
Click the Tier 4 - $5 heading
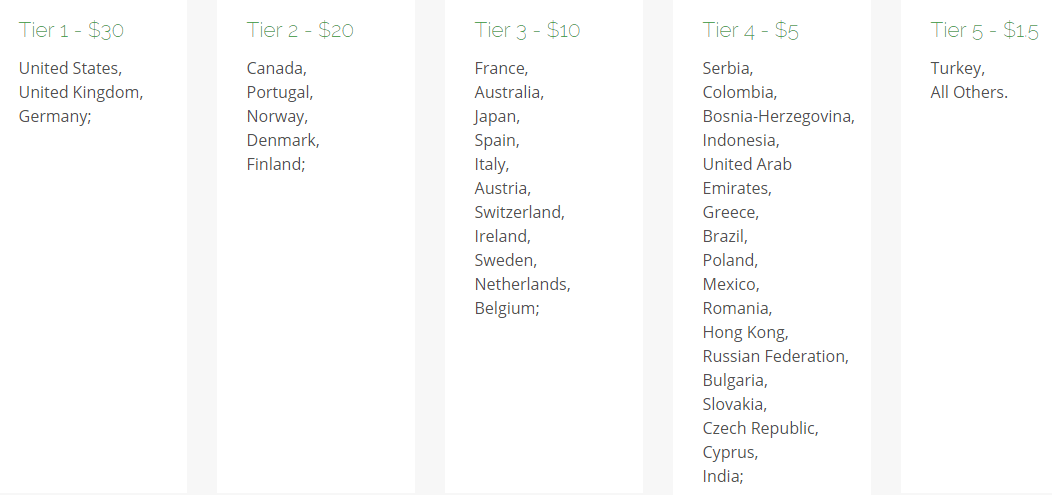point(750,30)
